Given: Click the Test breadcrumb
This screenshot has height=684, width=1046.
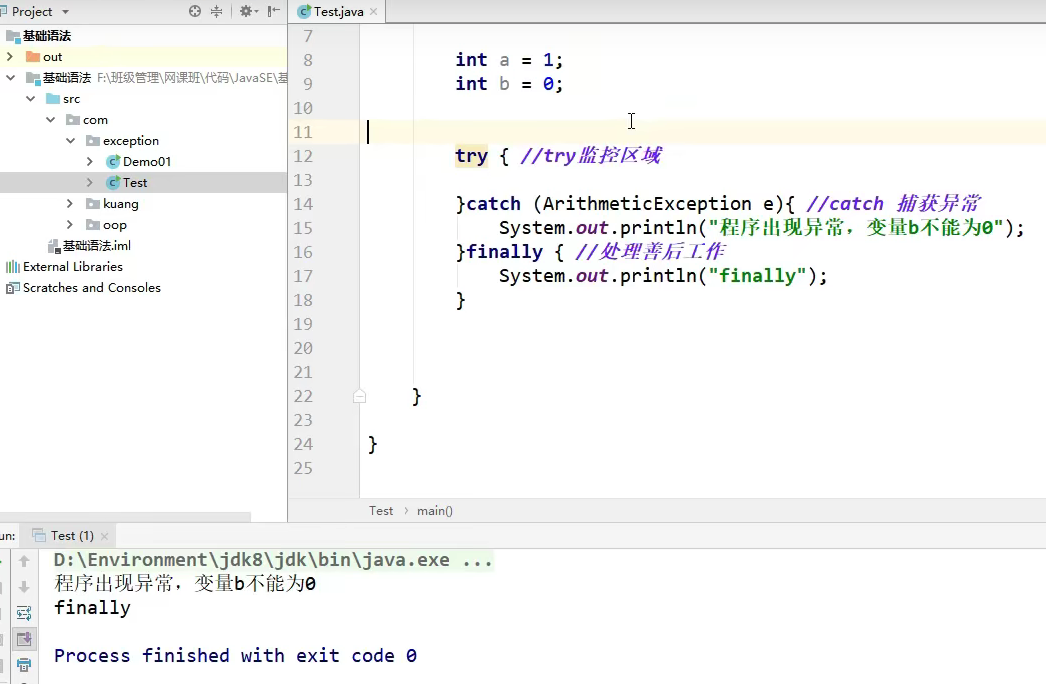Looking at the screenshot, I should coord(381,510).
